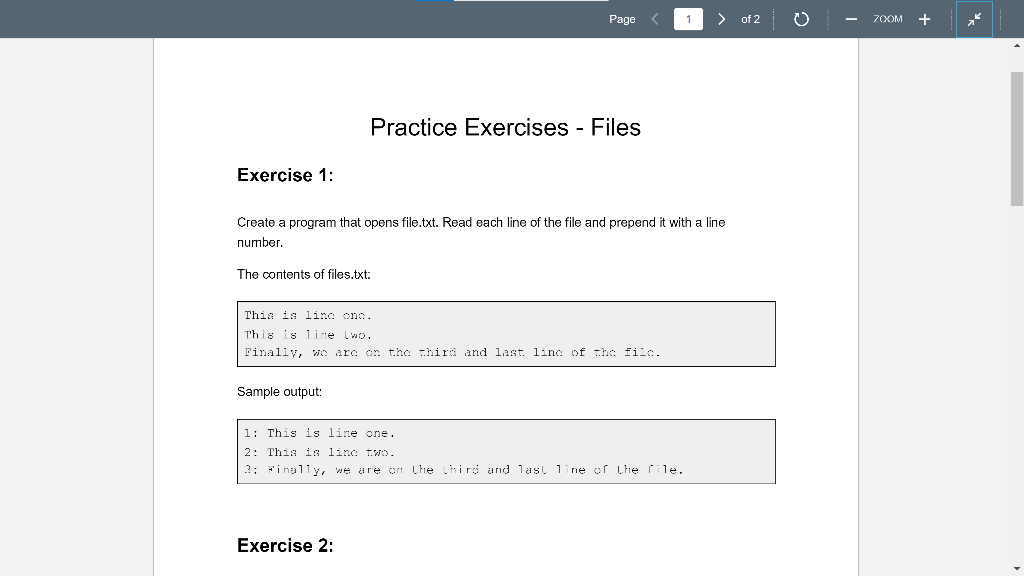Click the Exercise 2 heading
The height and width of the screenshot is (576, 1024).
284,545
